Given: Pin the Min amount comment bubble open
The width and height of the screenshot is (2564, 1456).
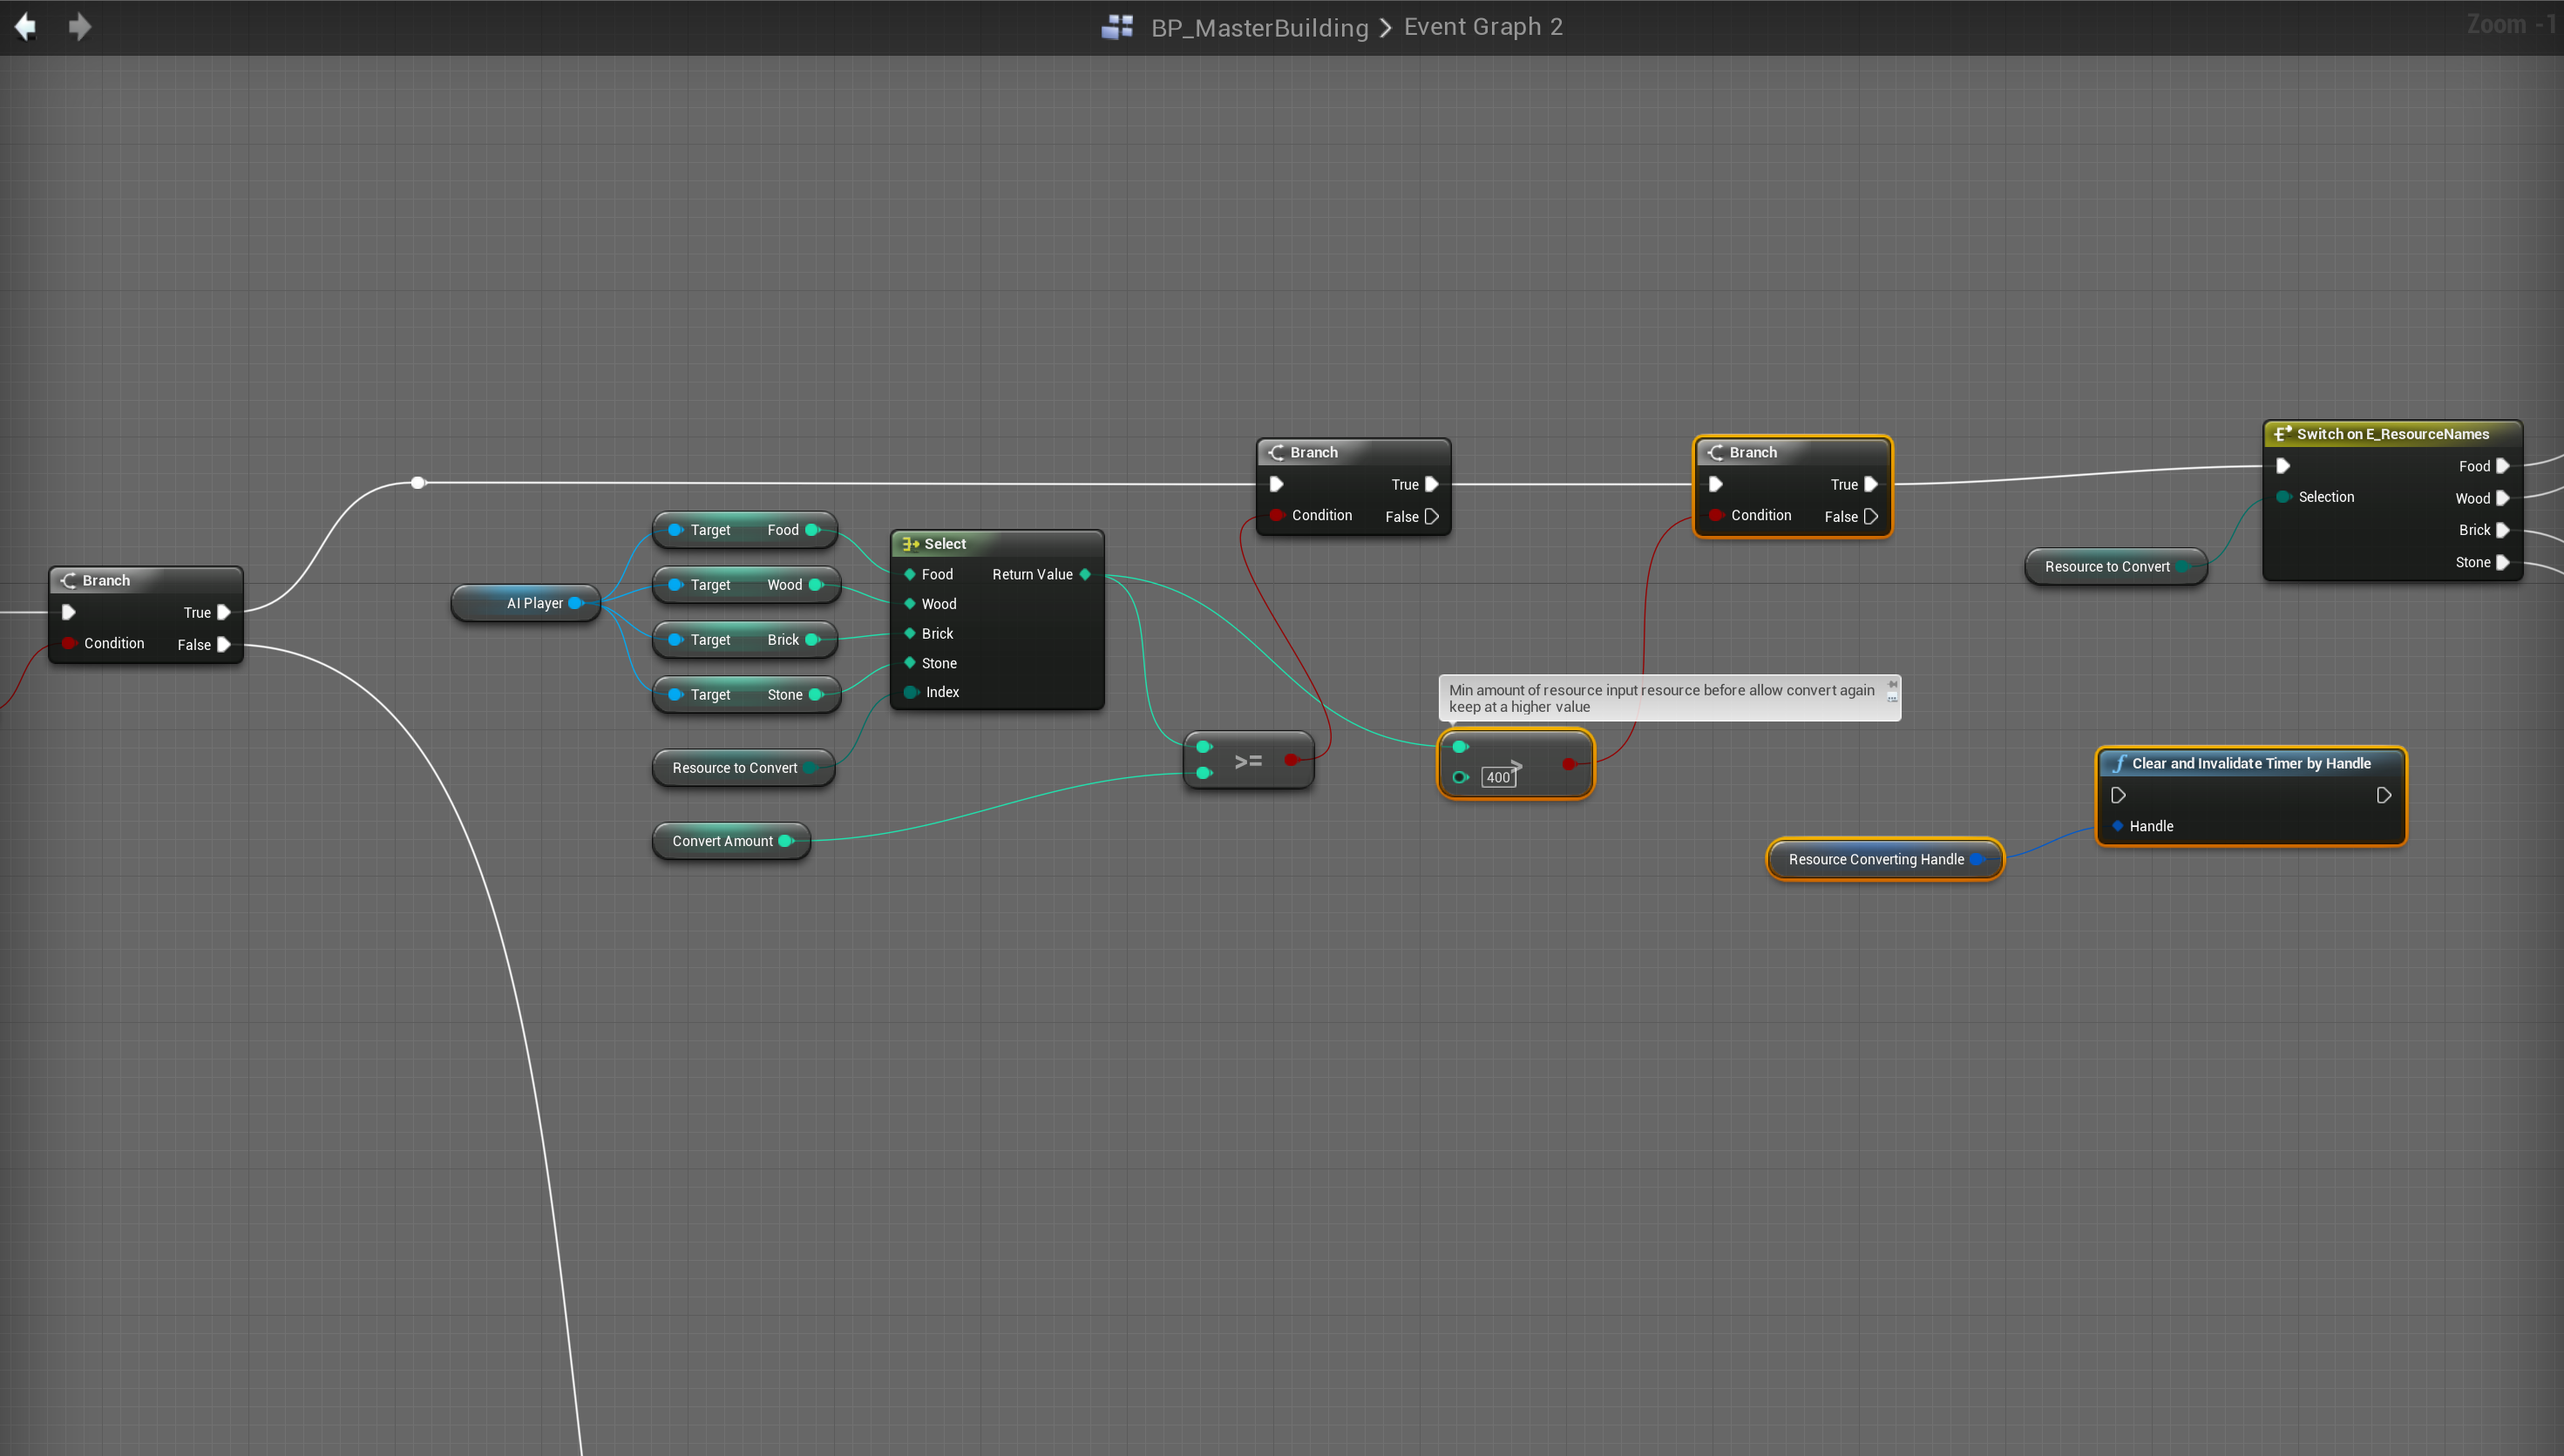Looking at the screenshot, I should (1893, 685).
